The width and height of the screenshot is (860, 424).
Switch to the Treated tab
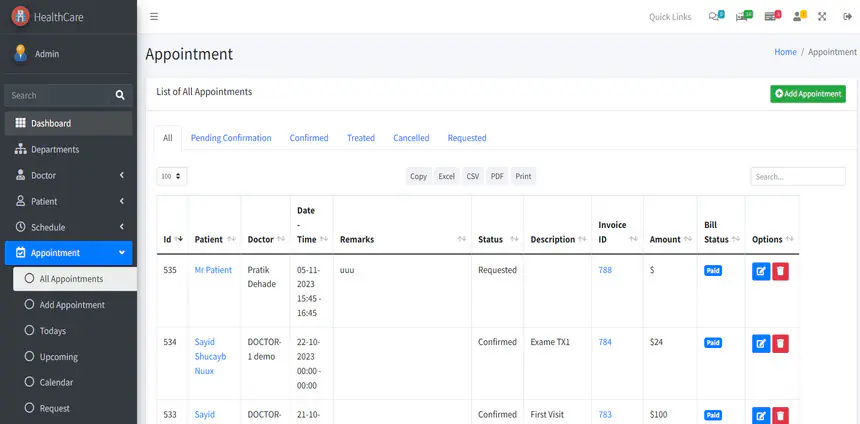tap(361, 138)
